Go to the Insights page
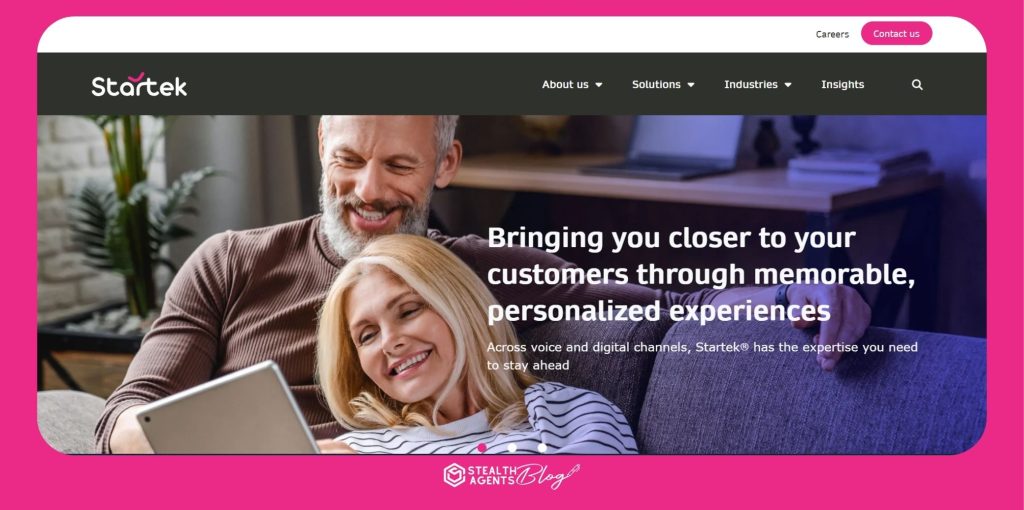The height and width of the screenshot is (510, 1024). click(842, 84)
